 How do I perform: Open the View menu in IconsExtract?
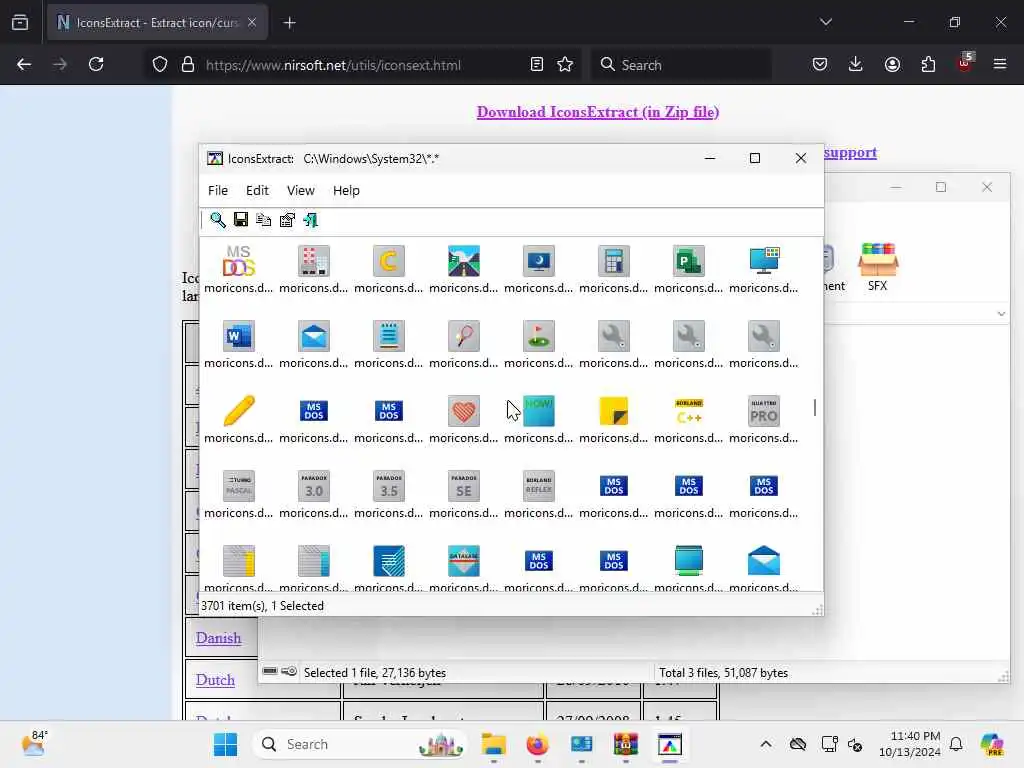300,191
